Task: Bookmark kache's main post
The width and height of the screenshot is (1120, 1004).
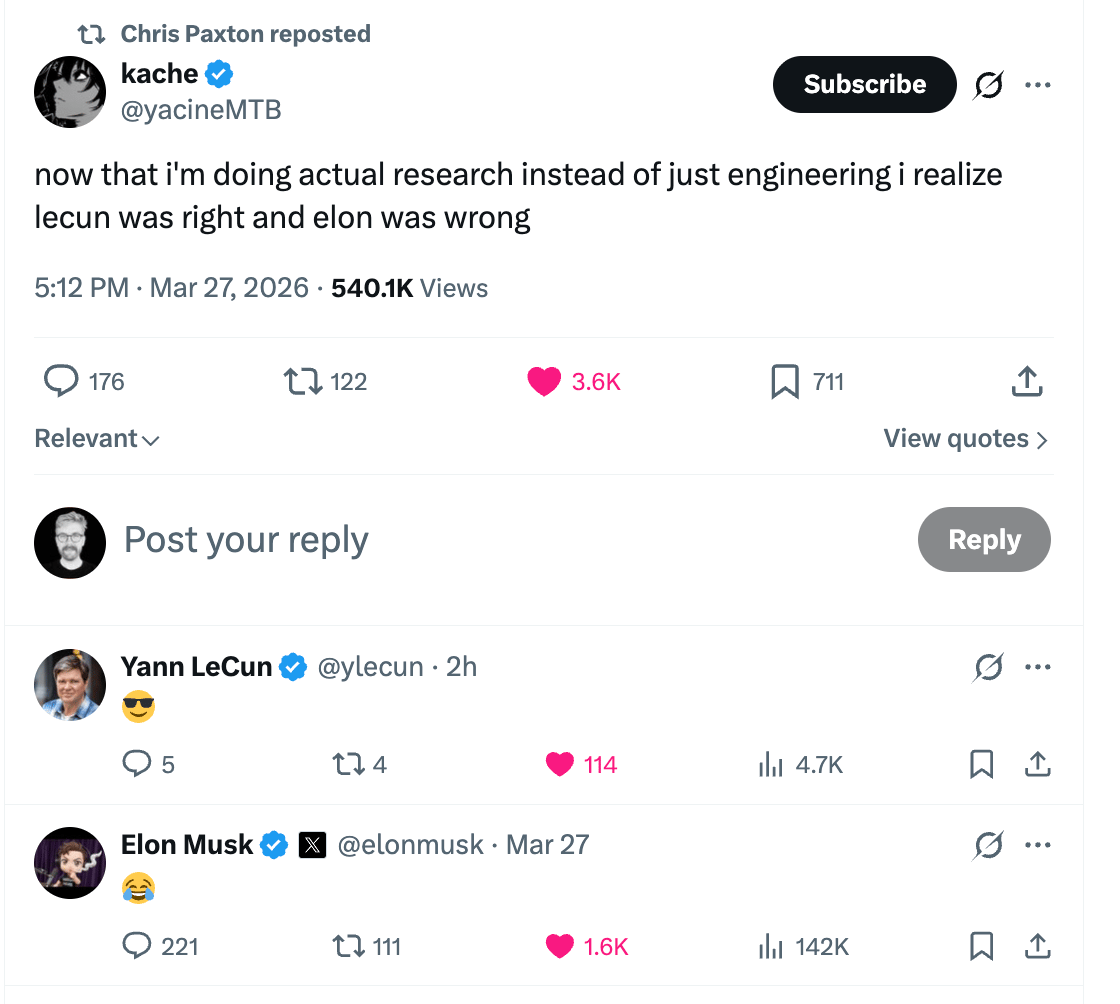Action: pos(785,381)
